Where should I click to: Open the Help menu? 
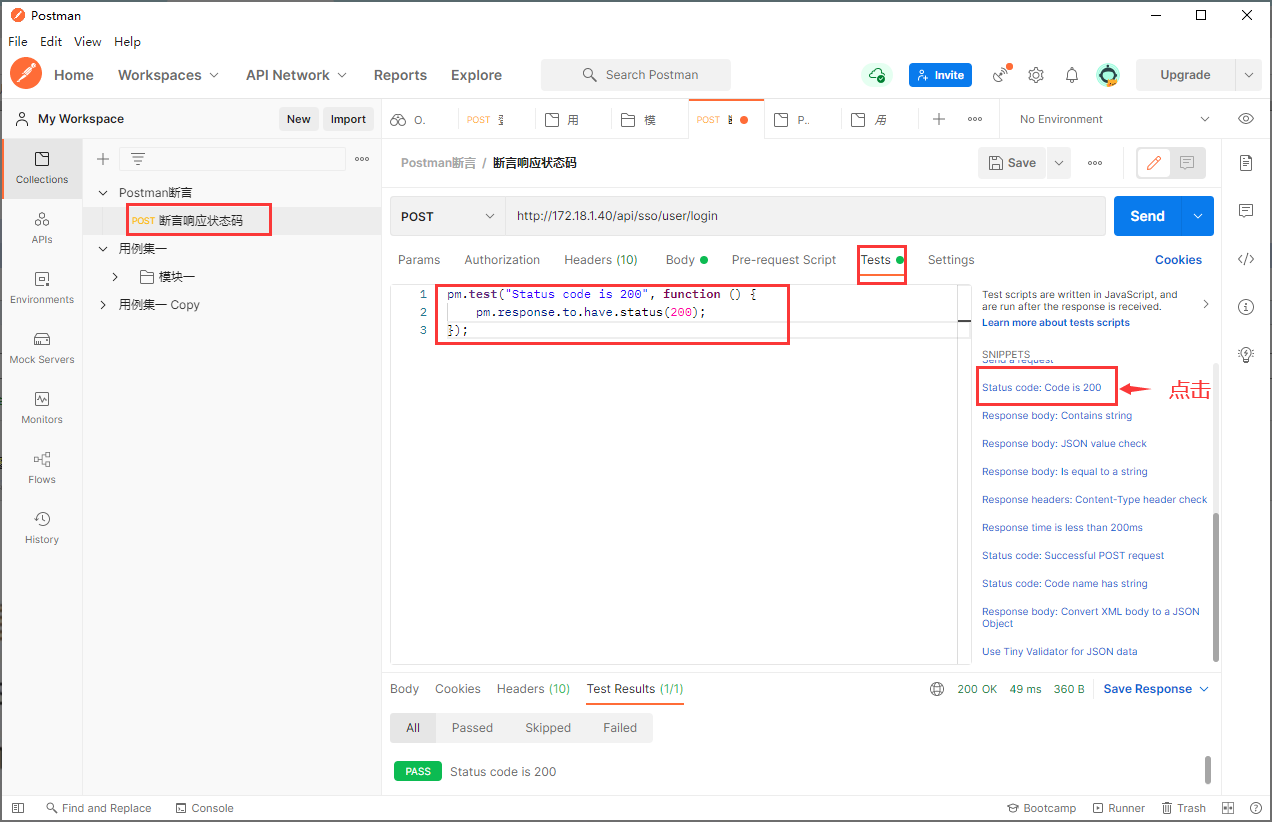click(127, 42)
